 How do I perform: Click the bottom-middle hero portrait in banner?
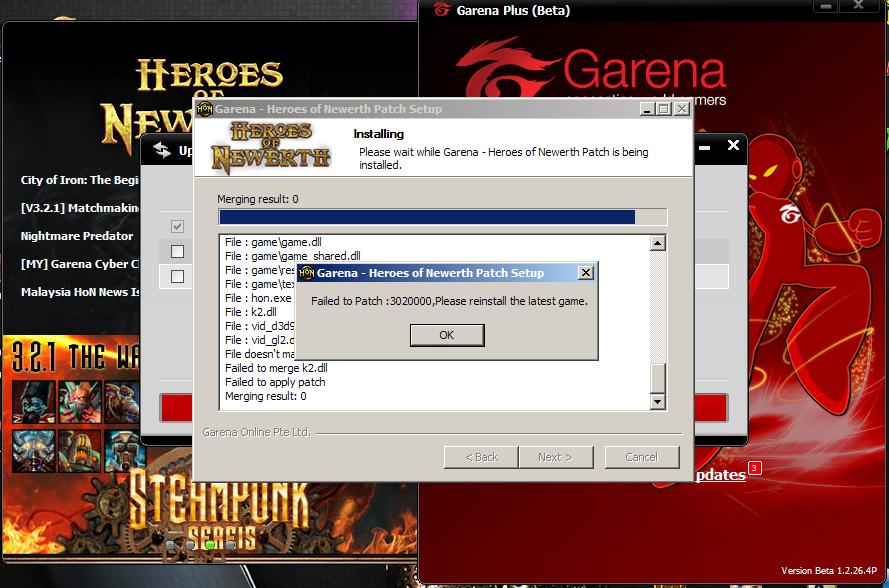[x=79, y=451]
